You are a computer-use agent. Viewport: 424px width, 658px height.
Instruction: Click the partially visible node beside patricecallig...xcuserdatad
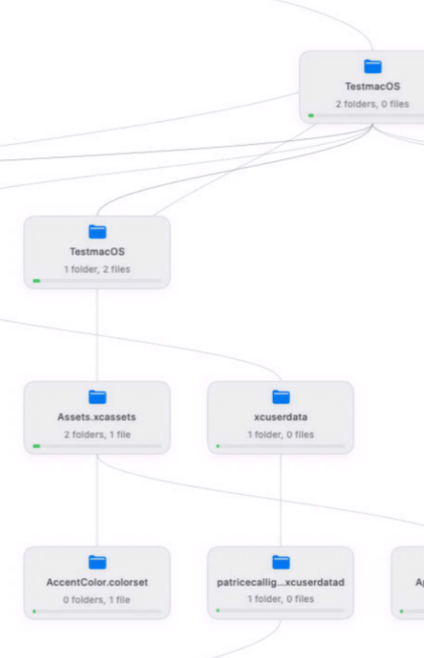pos(408,583)
